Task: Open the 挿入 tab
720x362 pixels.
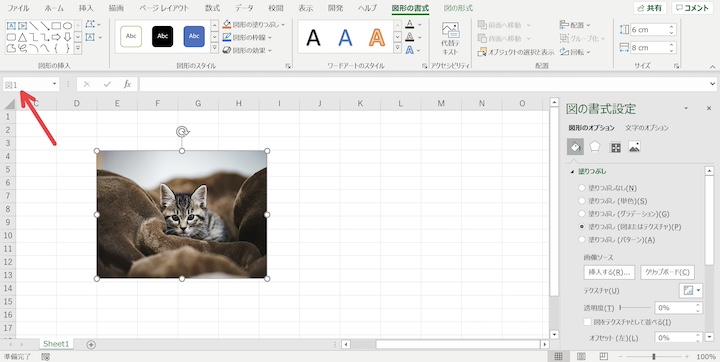Action: (86, 8)
